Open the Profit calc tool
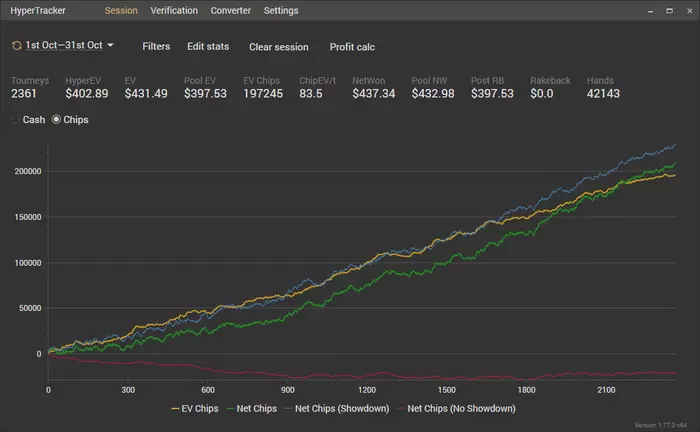Screen dimensions: 700x432 (x=352, y=47)
